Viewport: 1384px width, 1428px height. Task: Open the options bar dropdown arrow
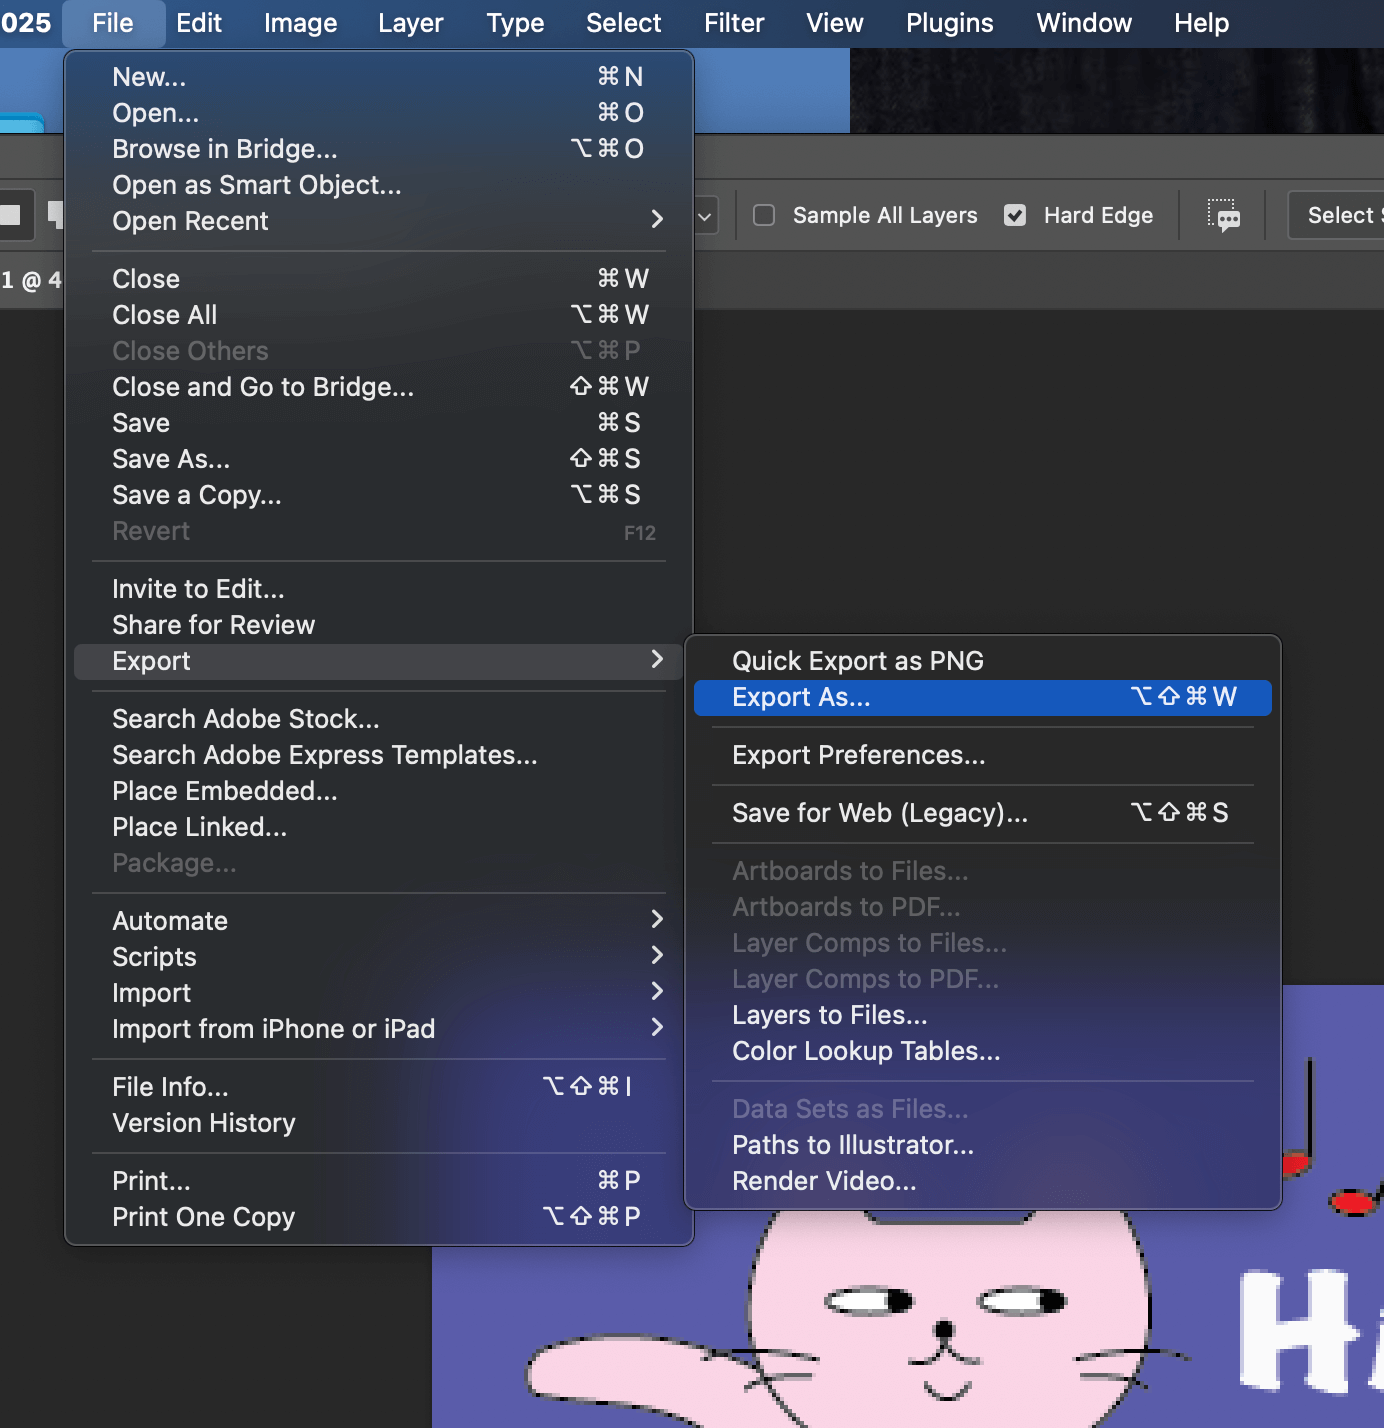click(705, 216)
